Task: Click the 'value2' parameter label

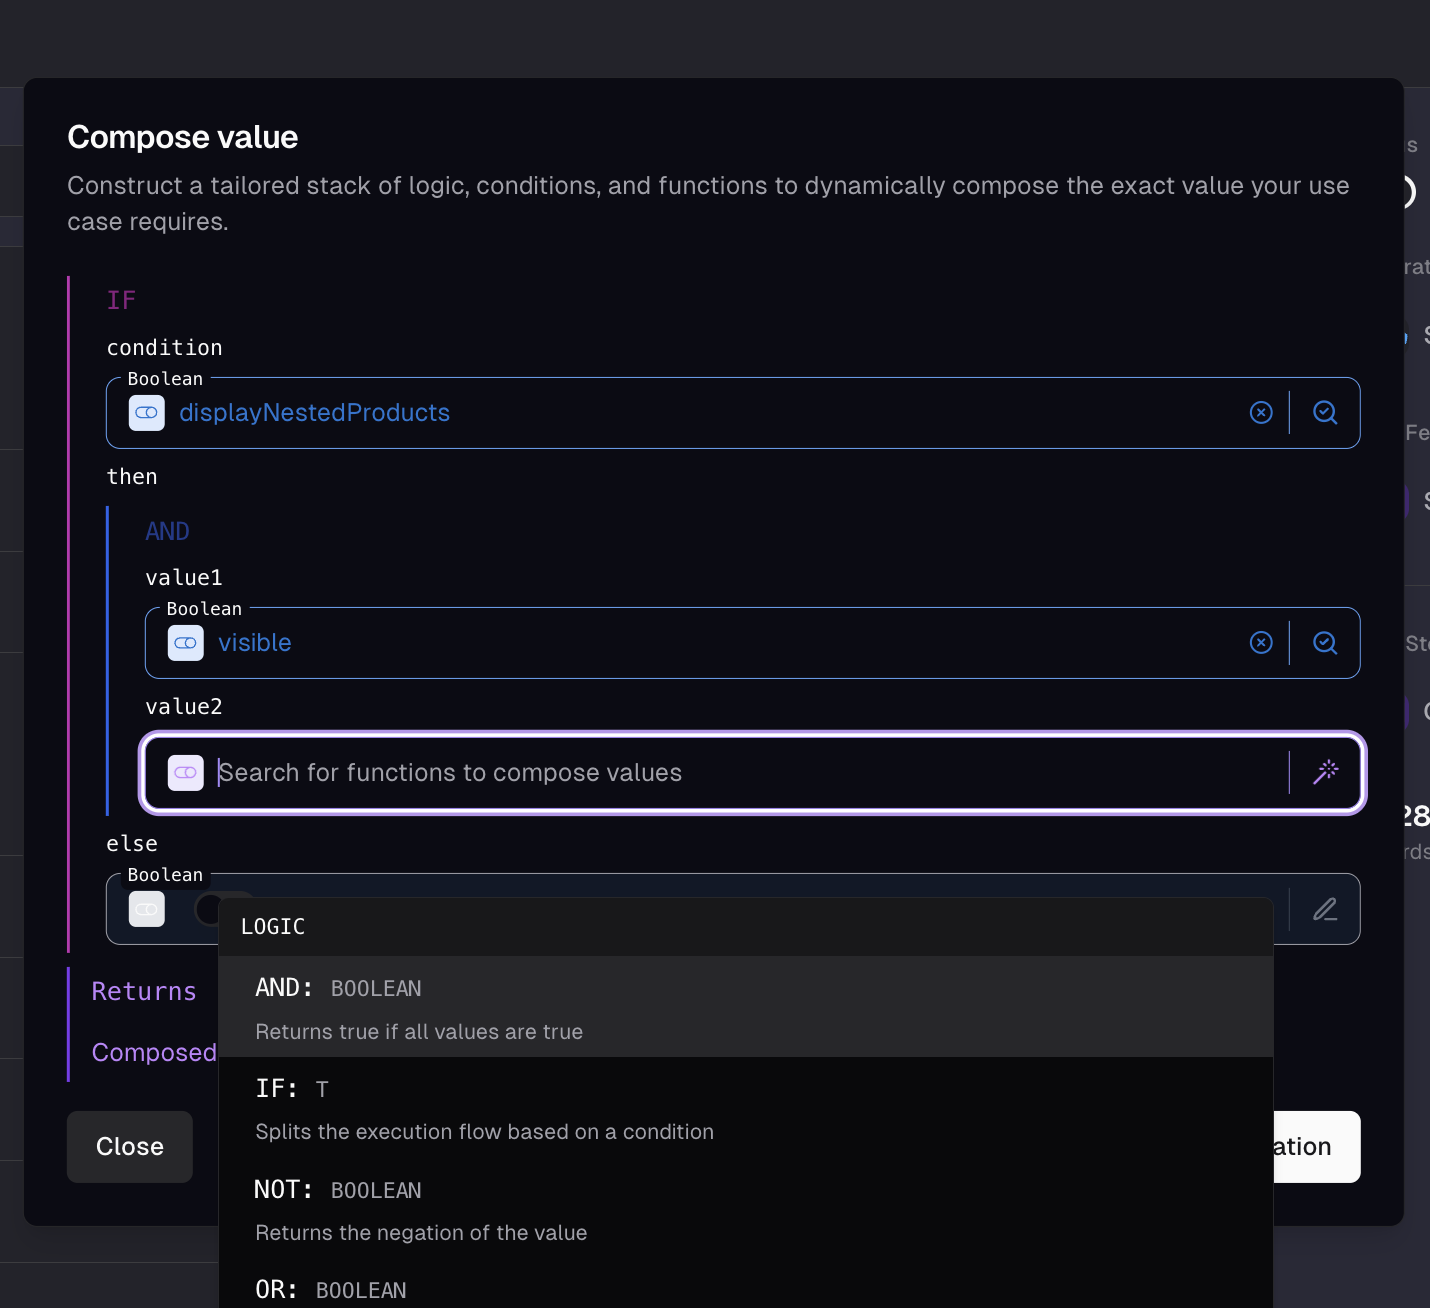Action: [184, 707]
